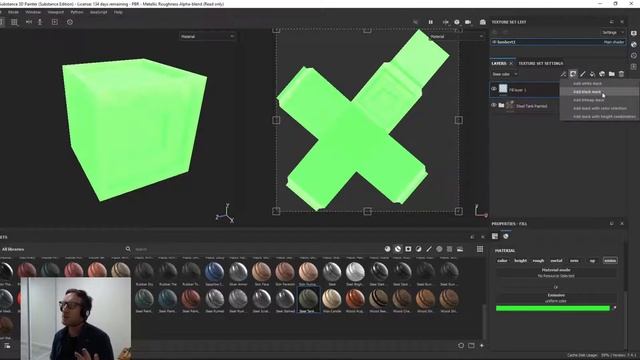Screen dimensions: 640x360
Task: Open Display settings icon on right dock
Action: point(633,33)
